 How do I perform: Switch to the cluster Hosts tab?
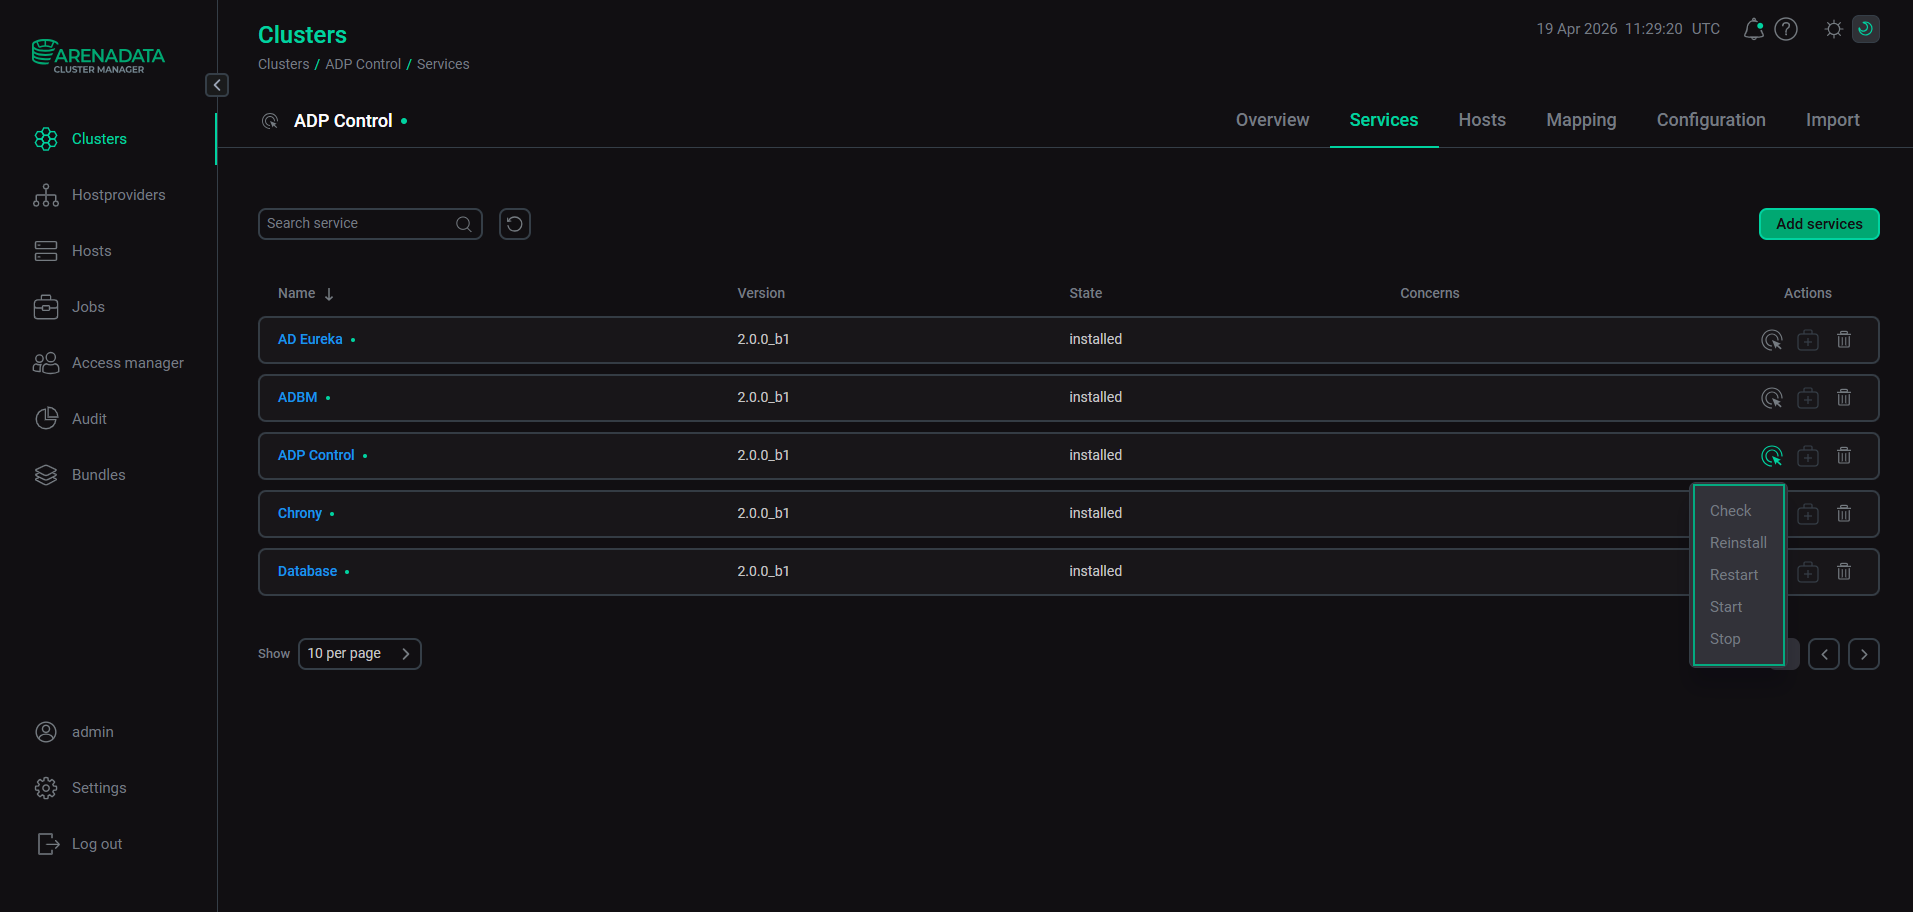[1482, 120]
